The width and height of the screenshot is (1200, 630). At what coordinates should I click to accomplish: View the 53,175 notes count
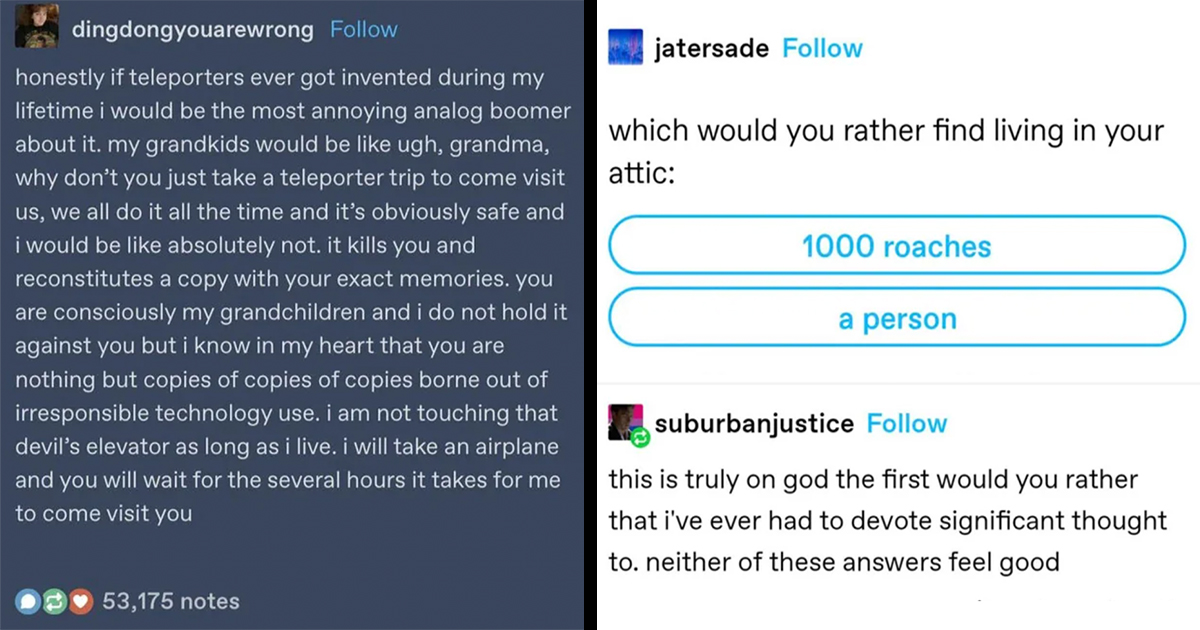click(x=171, y=602)
